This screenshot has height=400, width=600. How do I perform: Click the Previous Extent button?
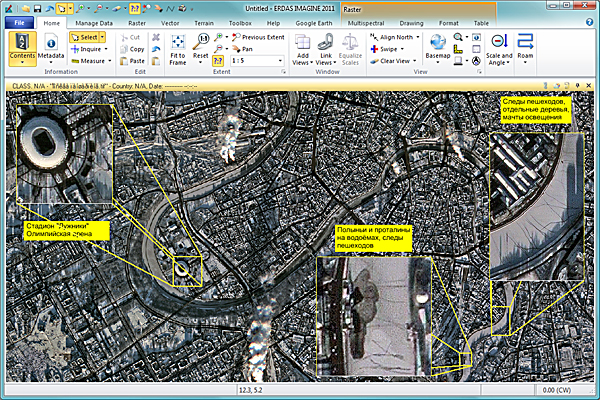pyautogui.click(x=259, y=37)
